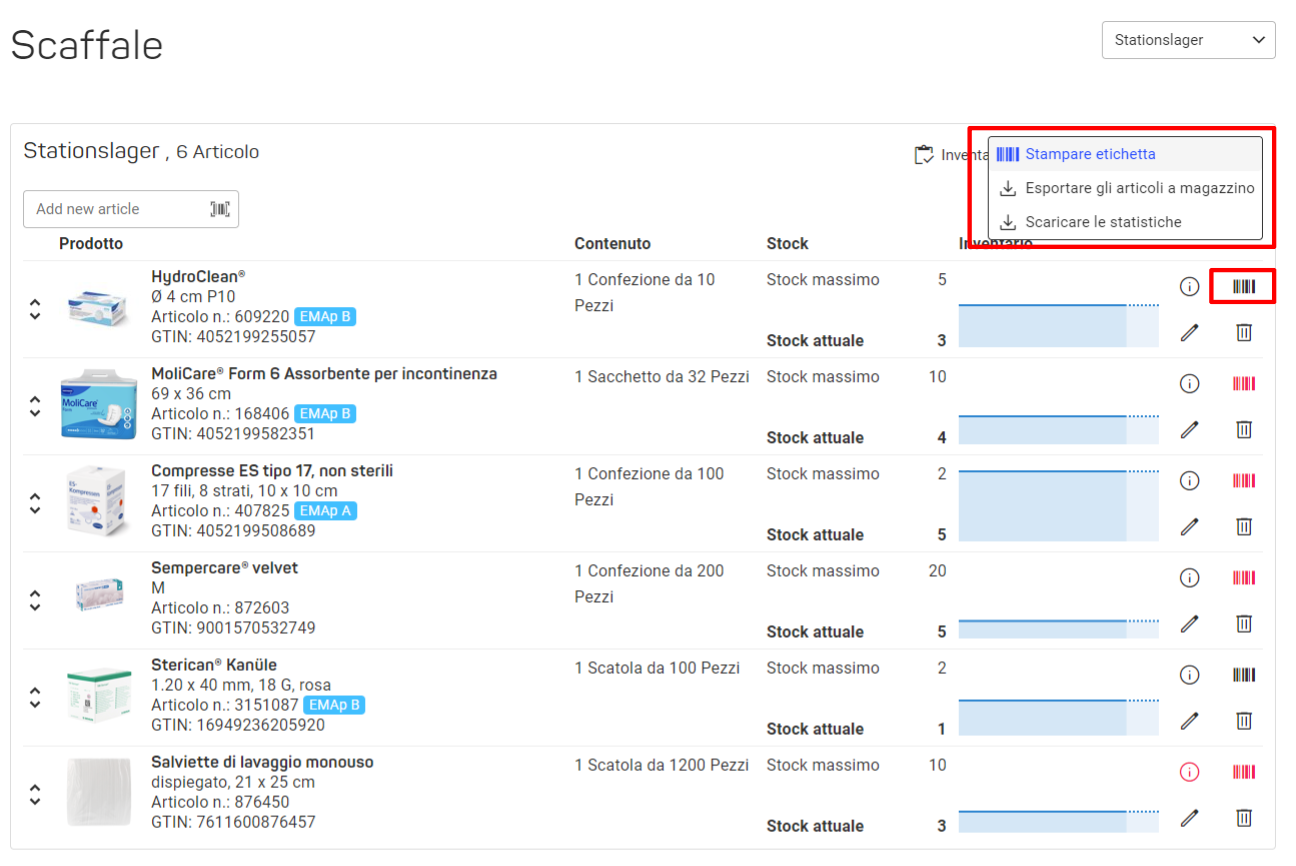1296x866 pixels.
Task: Delete HydroClean using its trash icon
Action: pyautogui.click(x=1244, y=332)
